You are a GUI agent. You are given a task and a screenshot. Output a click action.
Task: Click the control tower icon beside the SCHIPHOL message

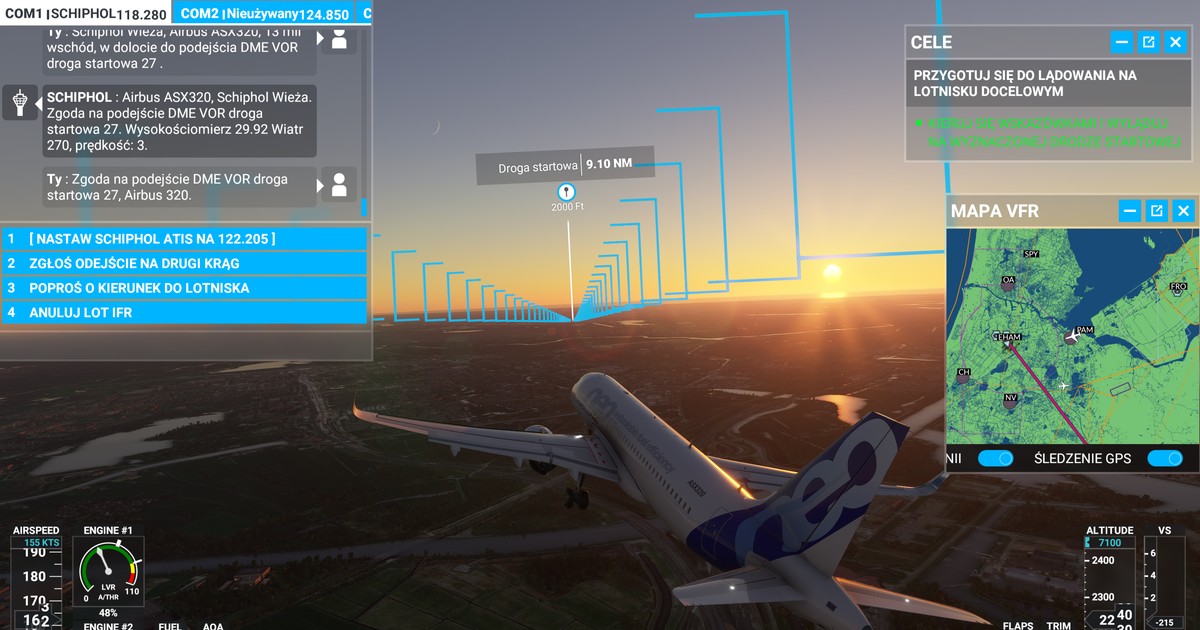pyautogui.click(x=20, y=103)
